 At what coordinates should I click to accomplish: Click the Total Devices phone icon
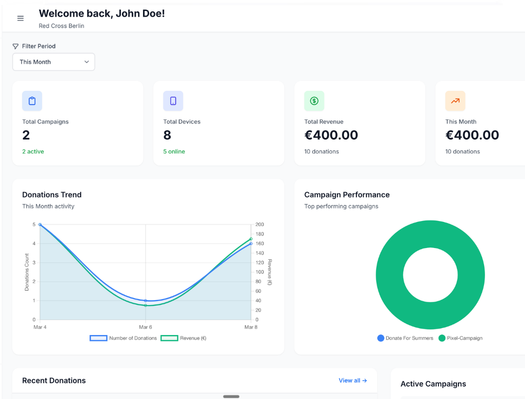pyautogui.click(x=173, y=101)
